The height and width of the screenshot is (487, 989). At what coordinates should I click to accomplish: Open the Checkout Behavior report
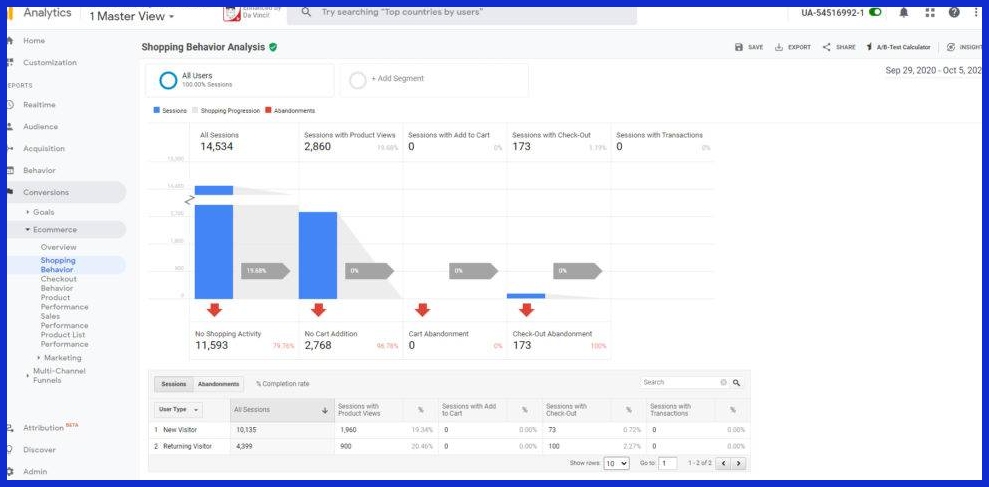click(x=59, y=283)
